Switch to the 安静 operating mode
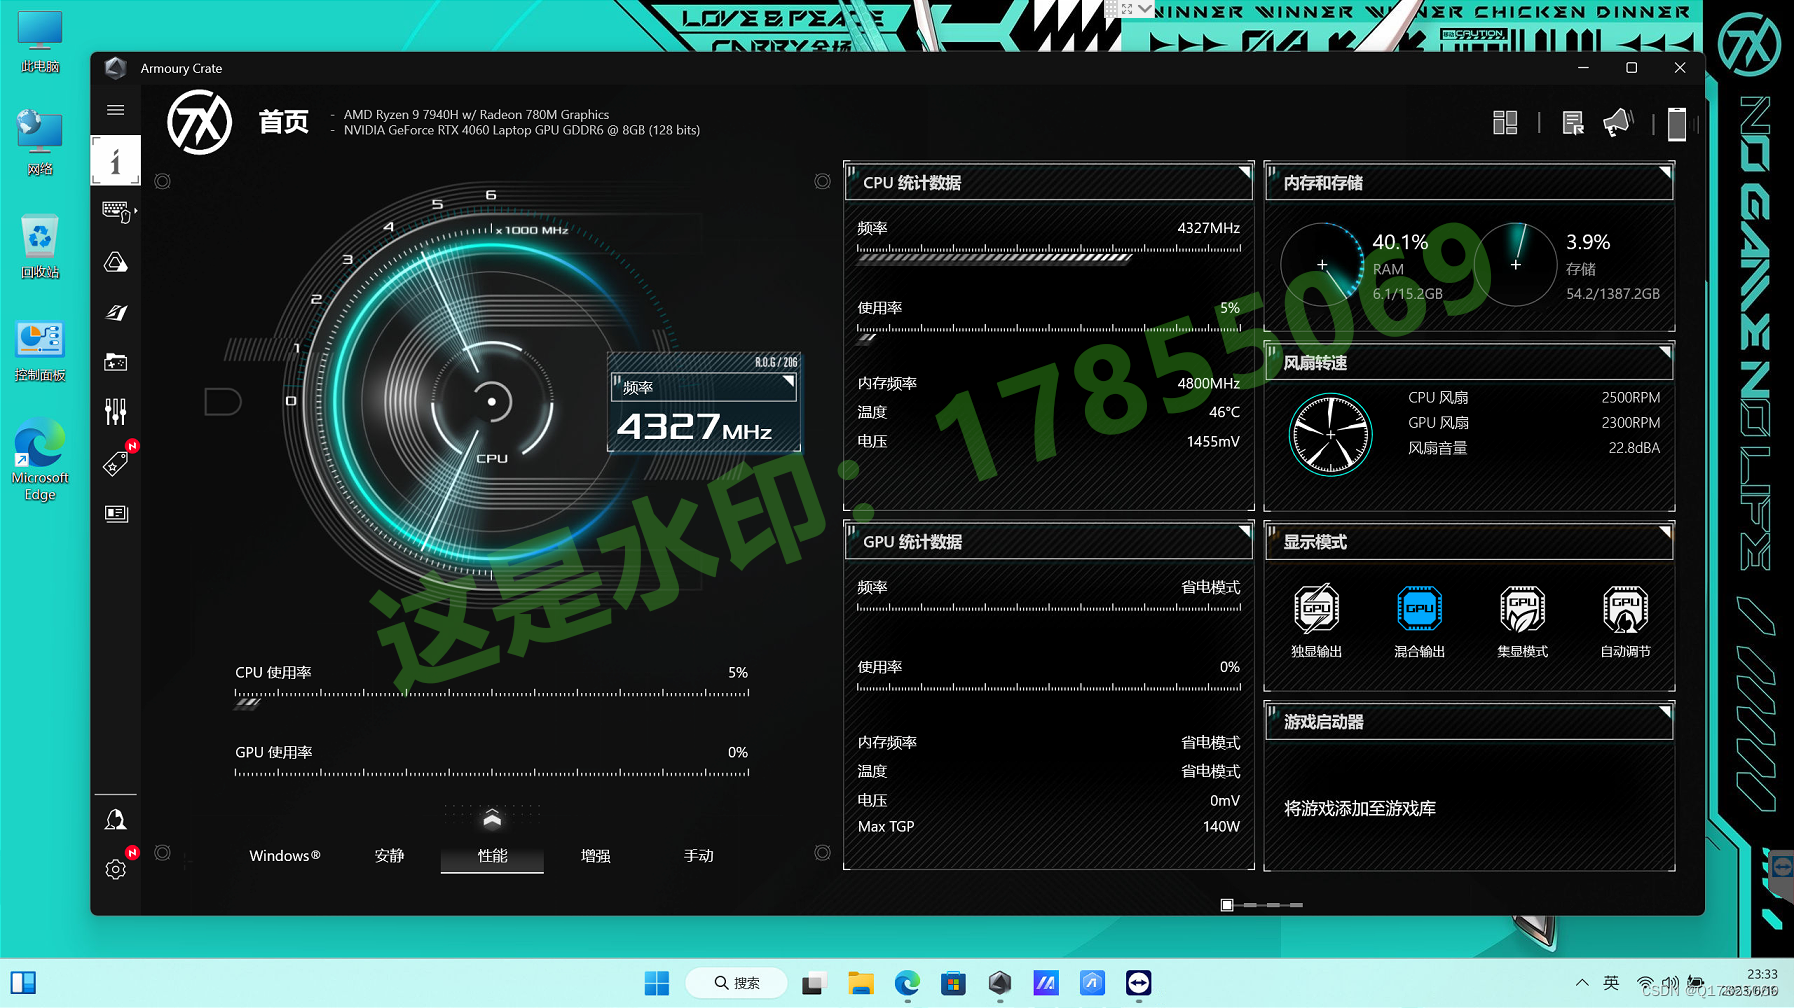This screenshot has width=1794, height=1008. [389, 856]
